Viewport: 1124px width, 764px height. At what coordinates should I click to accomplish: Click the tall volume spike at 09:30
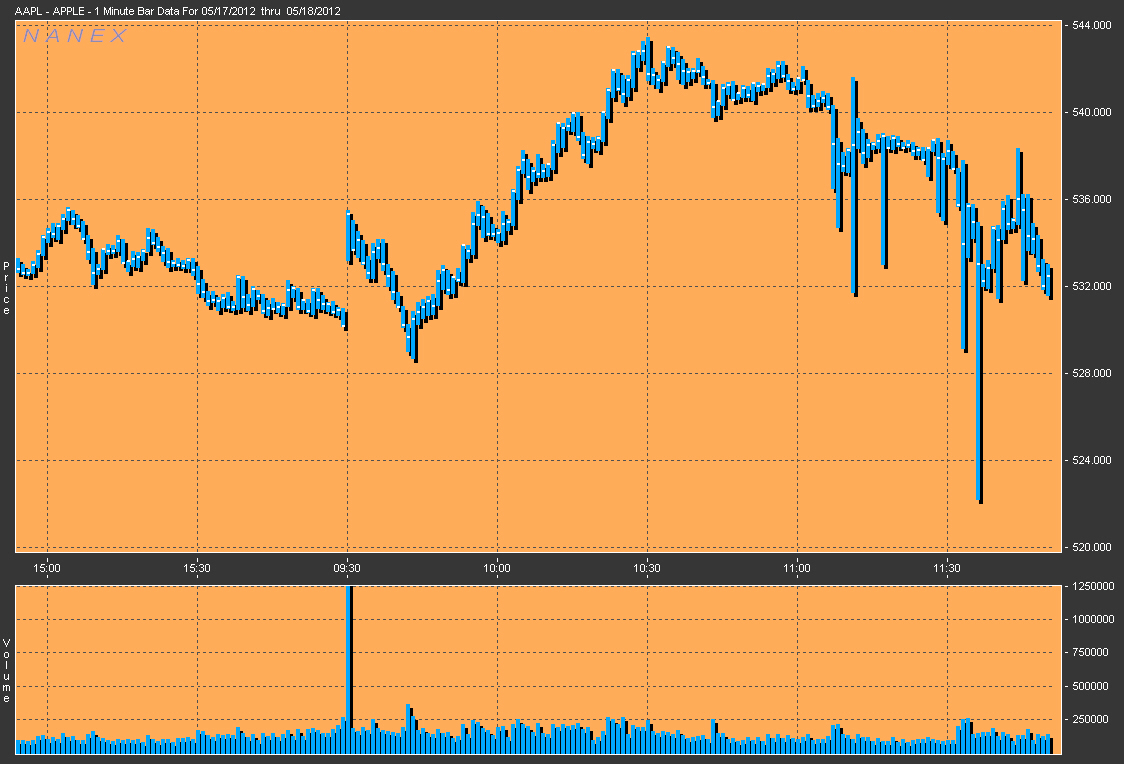(x=349, y=660)
